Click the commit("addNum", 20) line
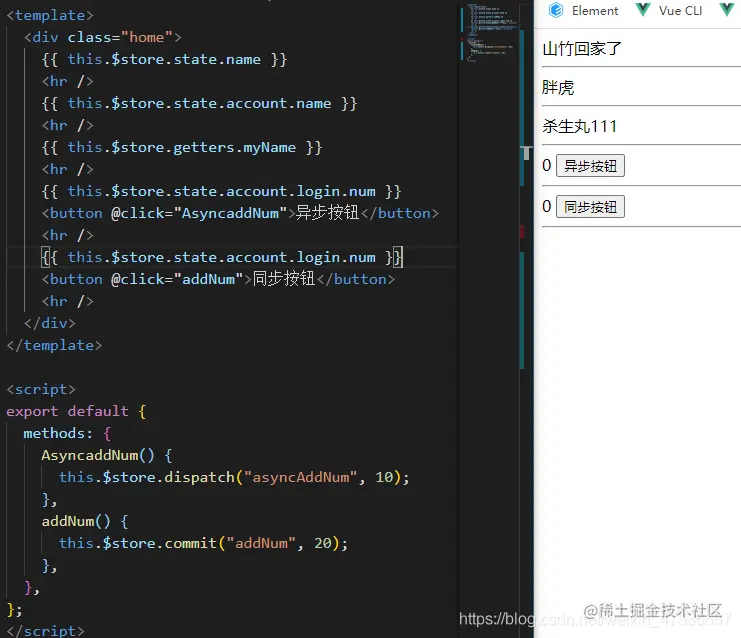 (x=203, y=543)
